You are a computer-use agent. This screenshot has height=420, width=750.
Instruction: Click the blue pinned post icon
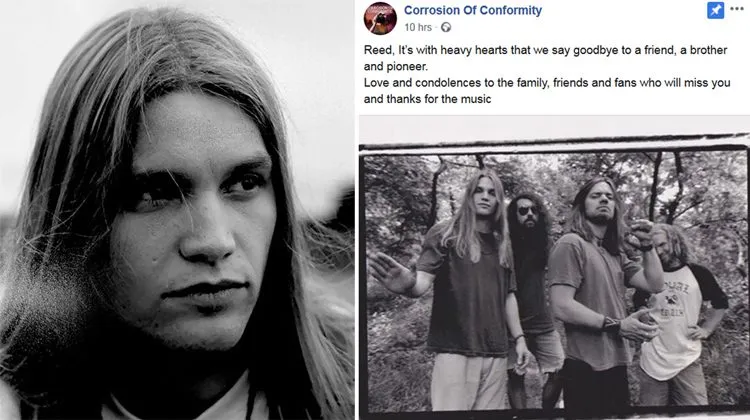click(715, 11)
